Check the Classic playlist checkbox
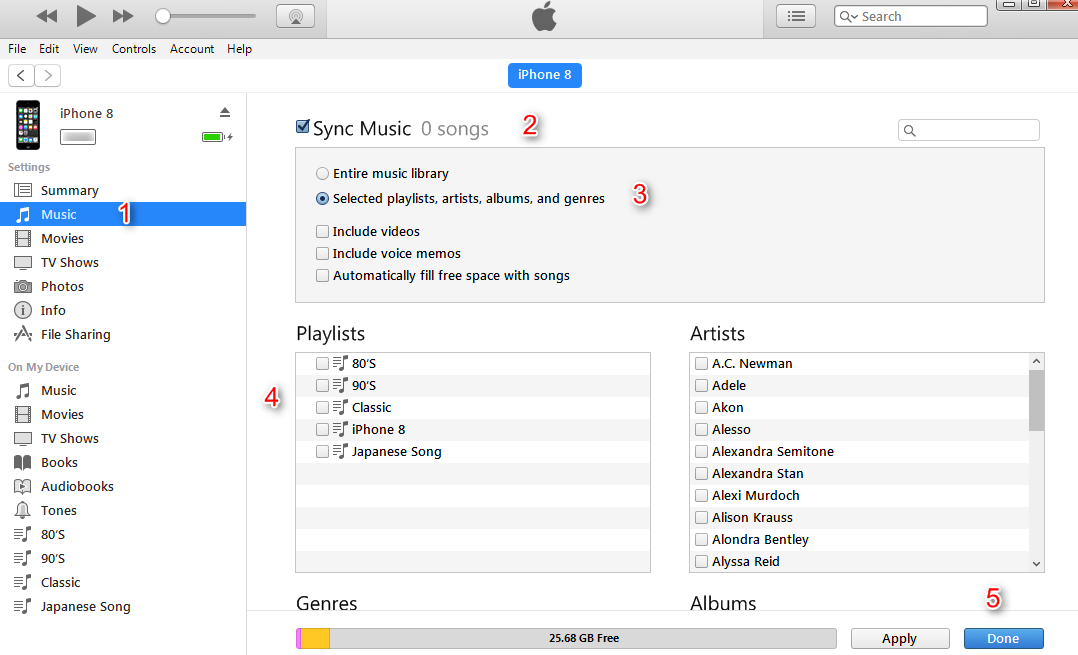The width and height of the screenshot is (1078, 655). click(x=322, y=408)
